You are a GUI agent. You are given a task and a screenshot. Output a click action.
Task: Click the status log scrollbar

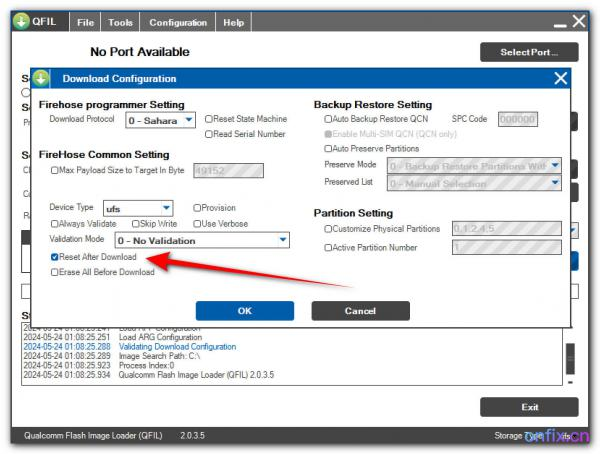570,359
